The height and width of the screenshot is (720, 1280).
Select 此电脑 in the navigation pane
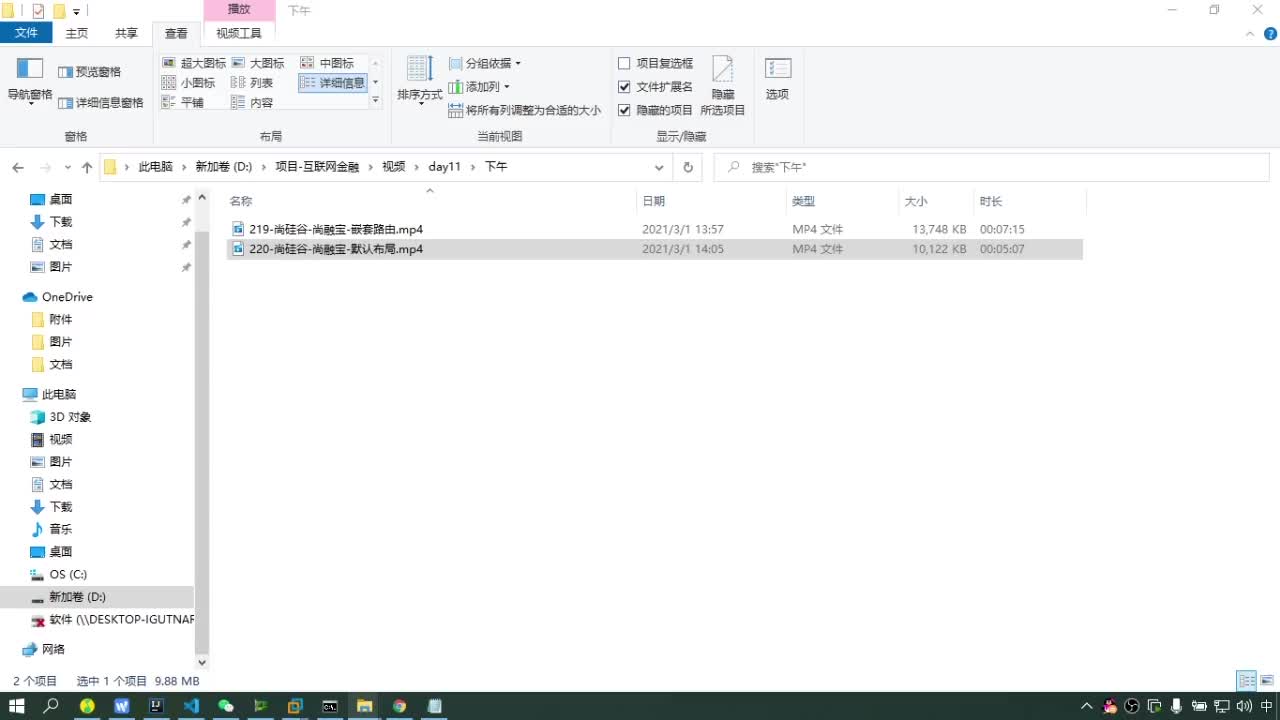pyautogui.click(x=59, y=394)
